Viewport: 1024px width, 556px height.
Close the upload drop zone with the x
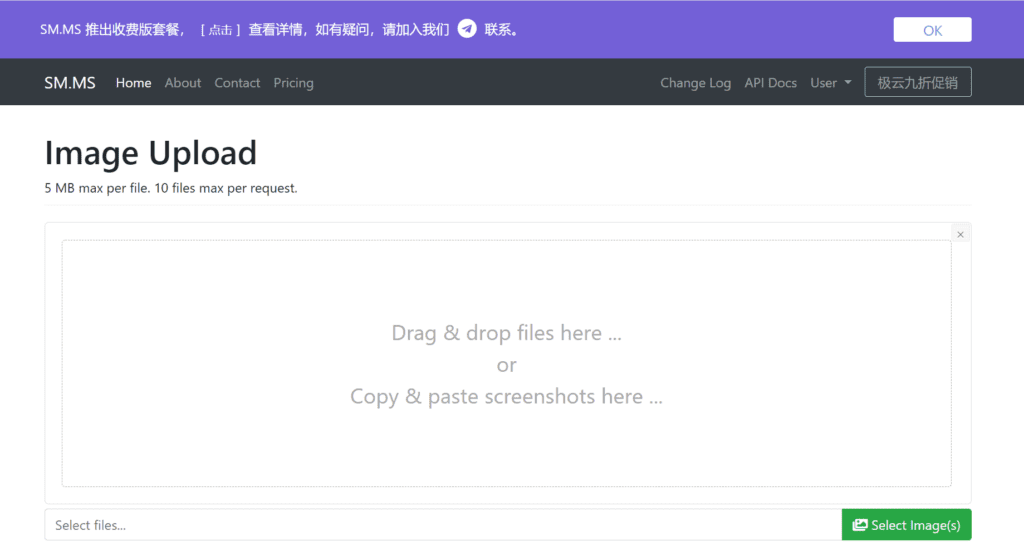960,234
